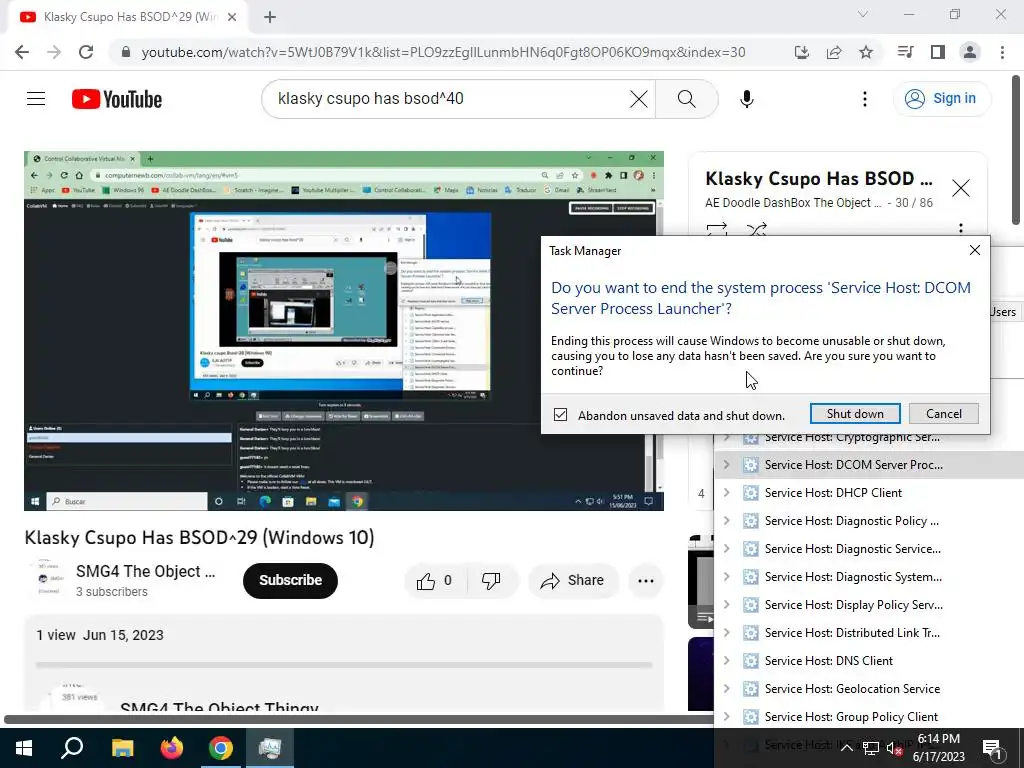The height and width of the screenshot is (768, 1024).
Task: Expand Service Host: Distributed Link row
Action: click(x=726, y=633)
